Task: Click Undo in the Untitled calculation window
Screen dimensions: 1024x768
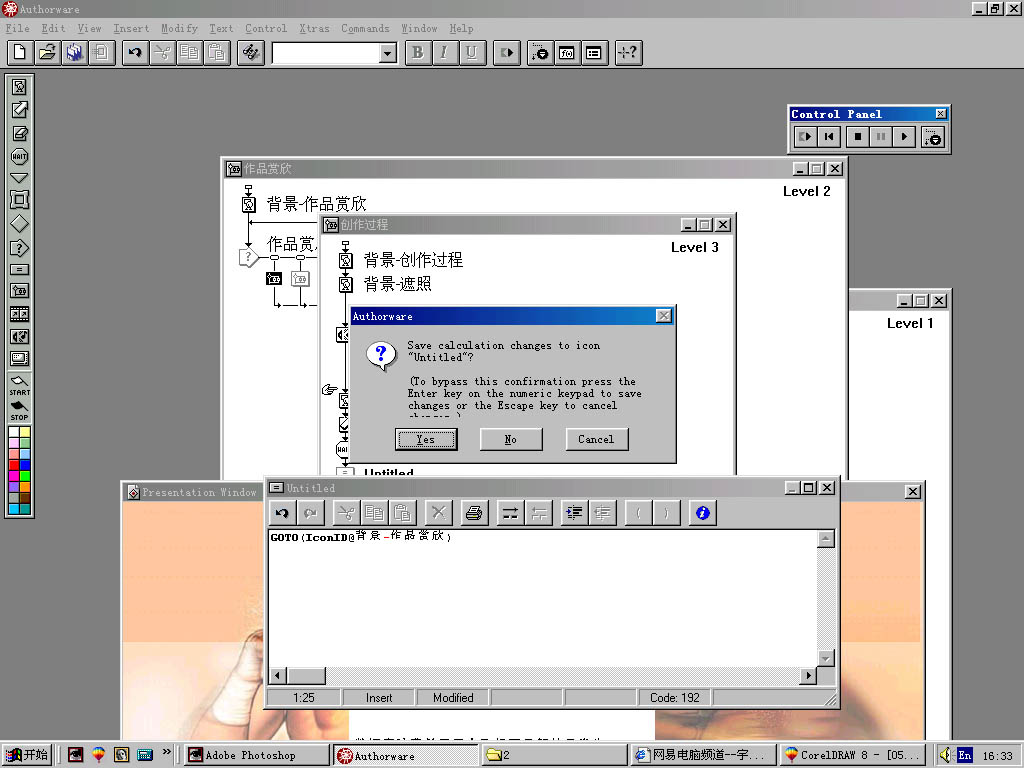Action: click(282, 513)
